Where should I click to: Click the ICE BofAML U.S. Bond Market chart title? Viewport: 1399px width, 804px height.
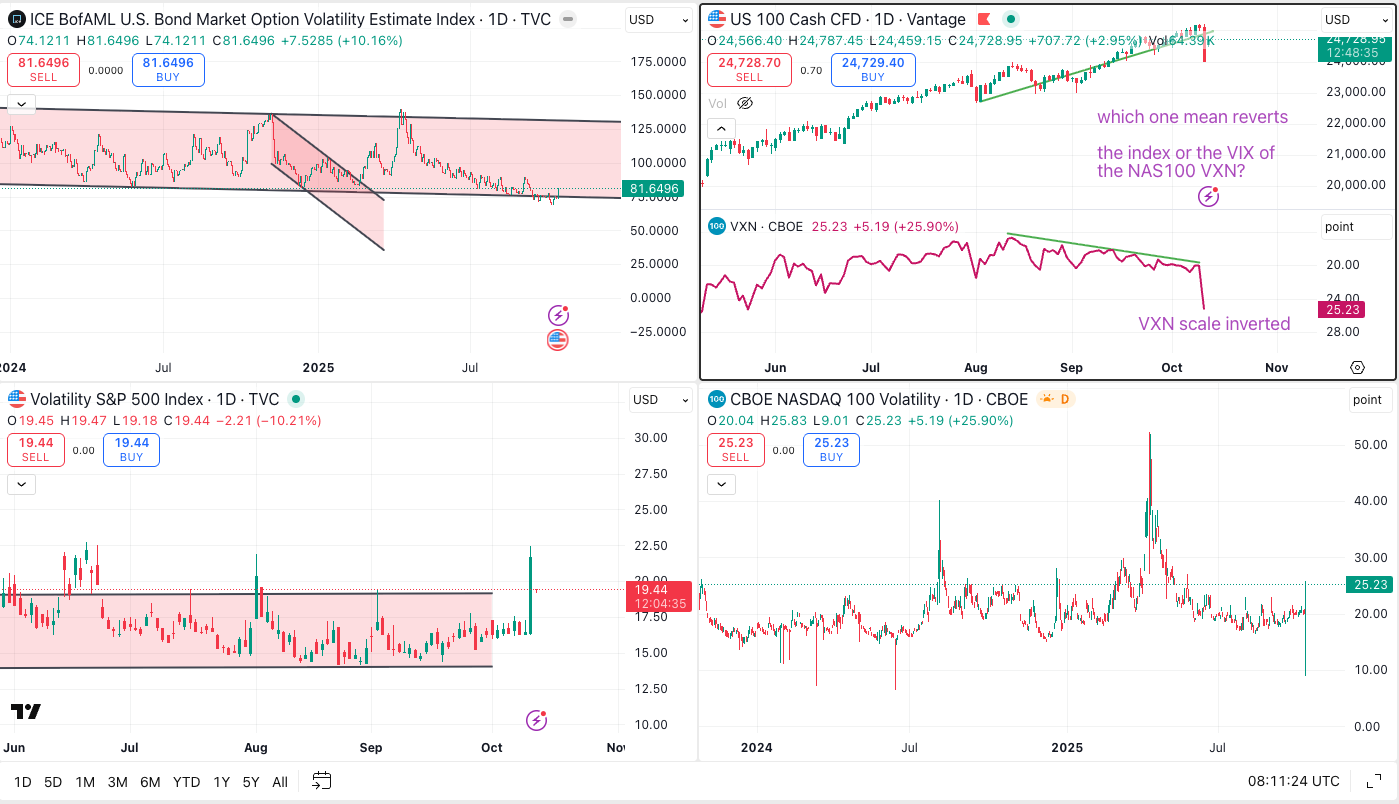(x=291, y=19)
